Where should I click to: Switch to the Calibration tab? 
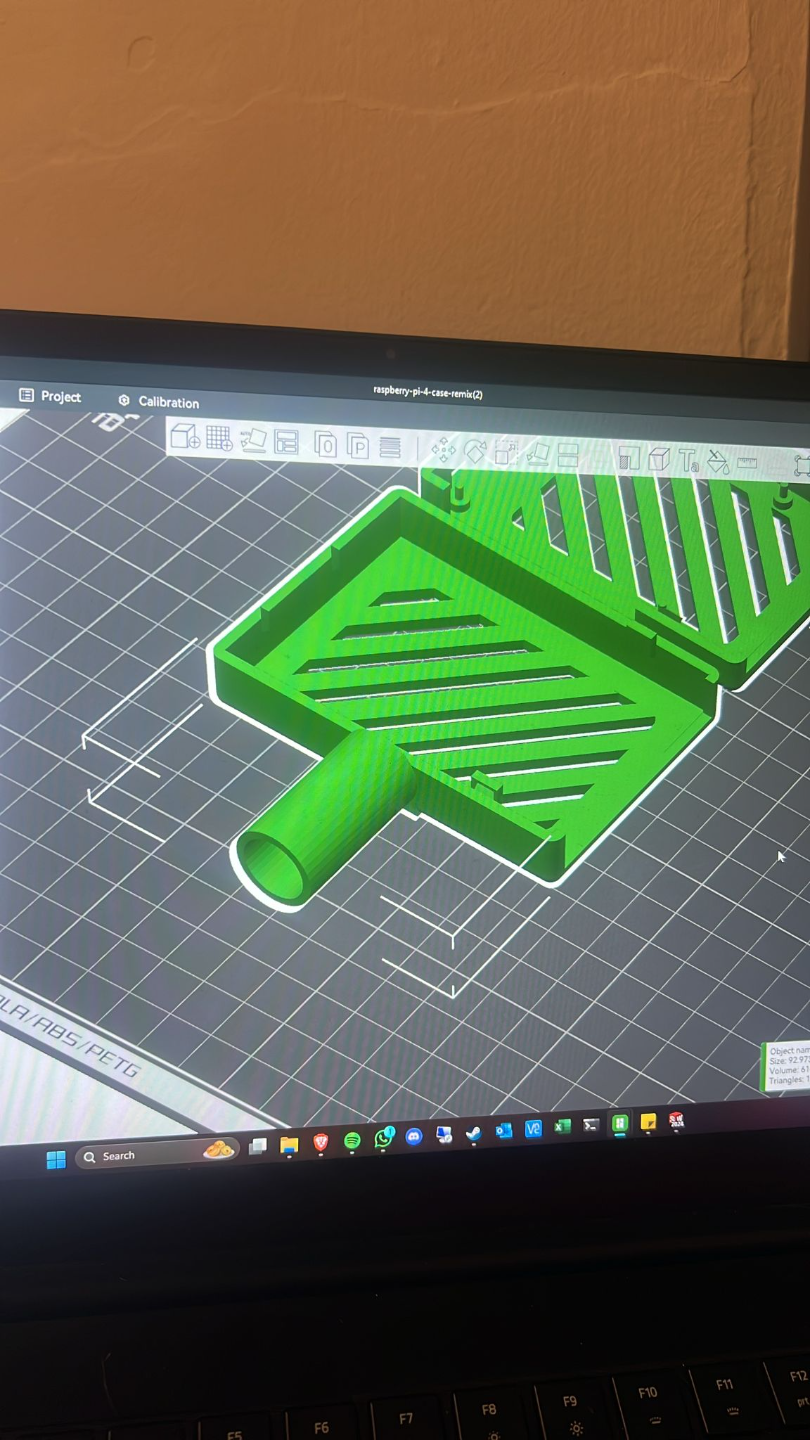[x=158, y=402]
